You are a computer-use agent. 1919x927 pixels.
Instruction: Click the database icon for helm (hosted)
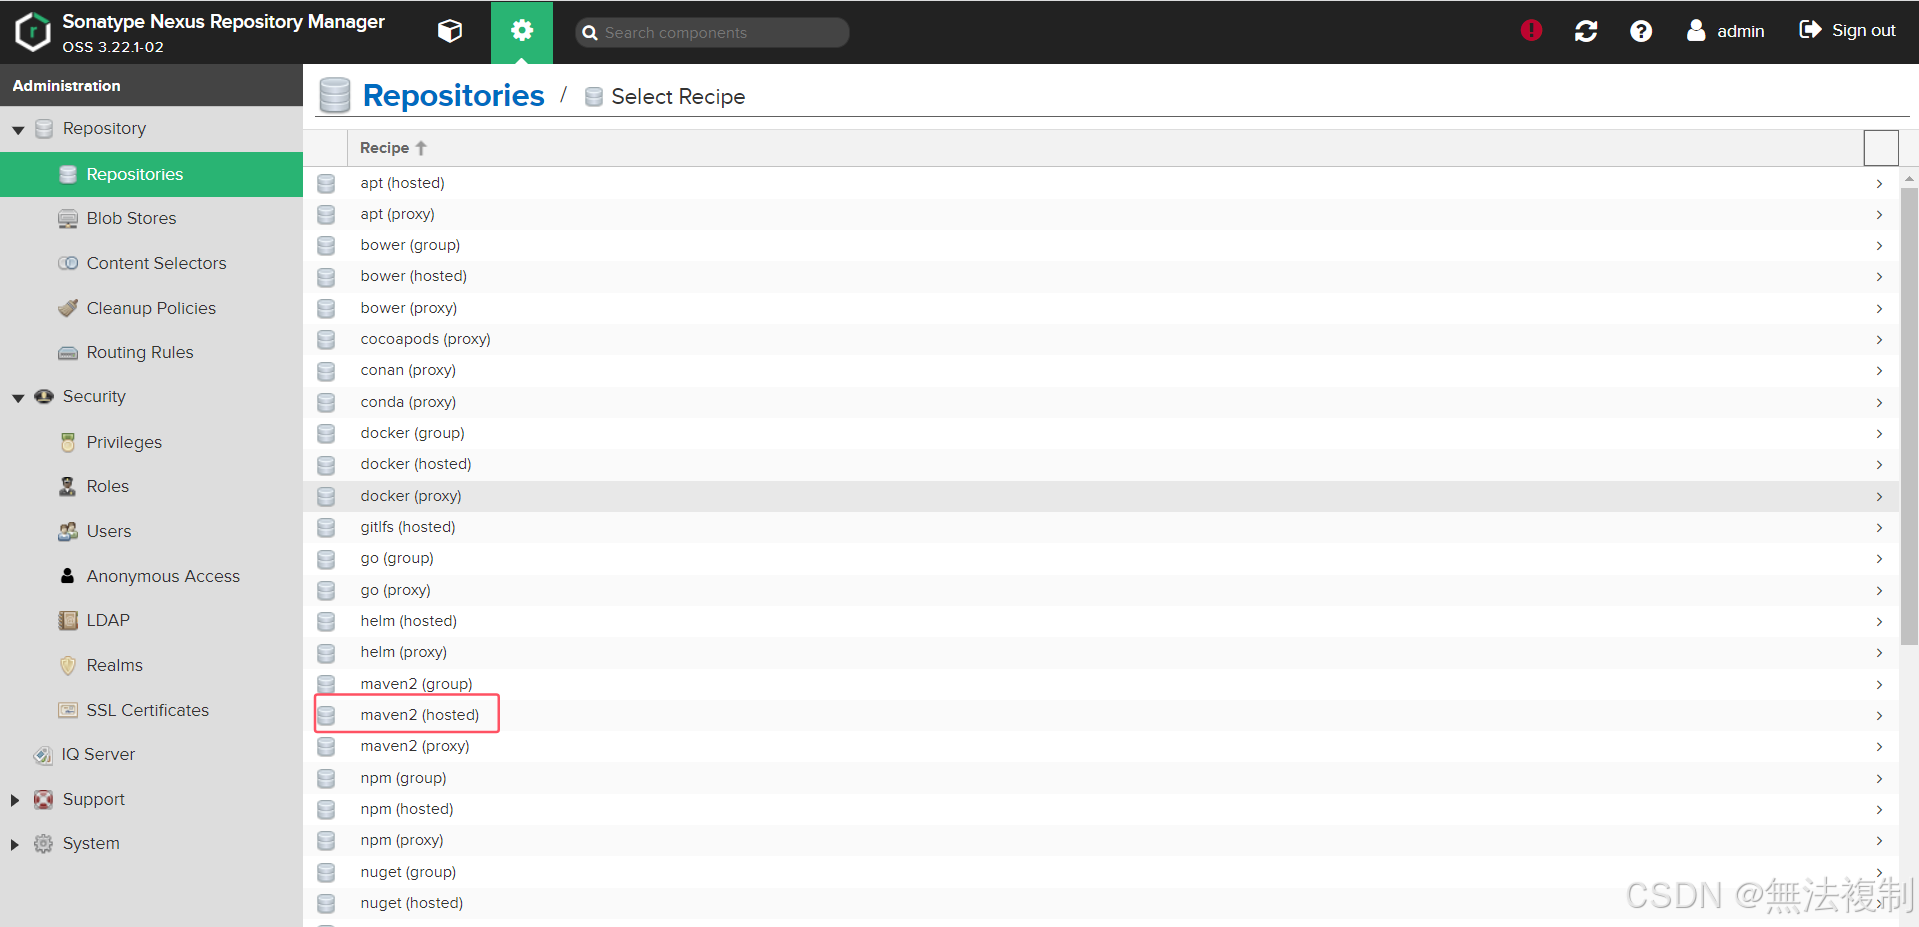[326, 622]
